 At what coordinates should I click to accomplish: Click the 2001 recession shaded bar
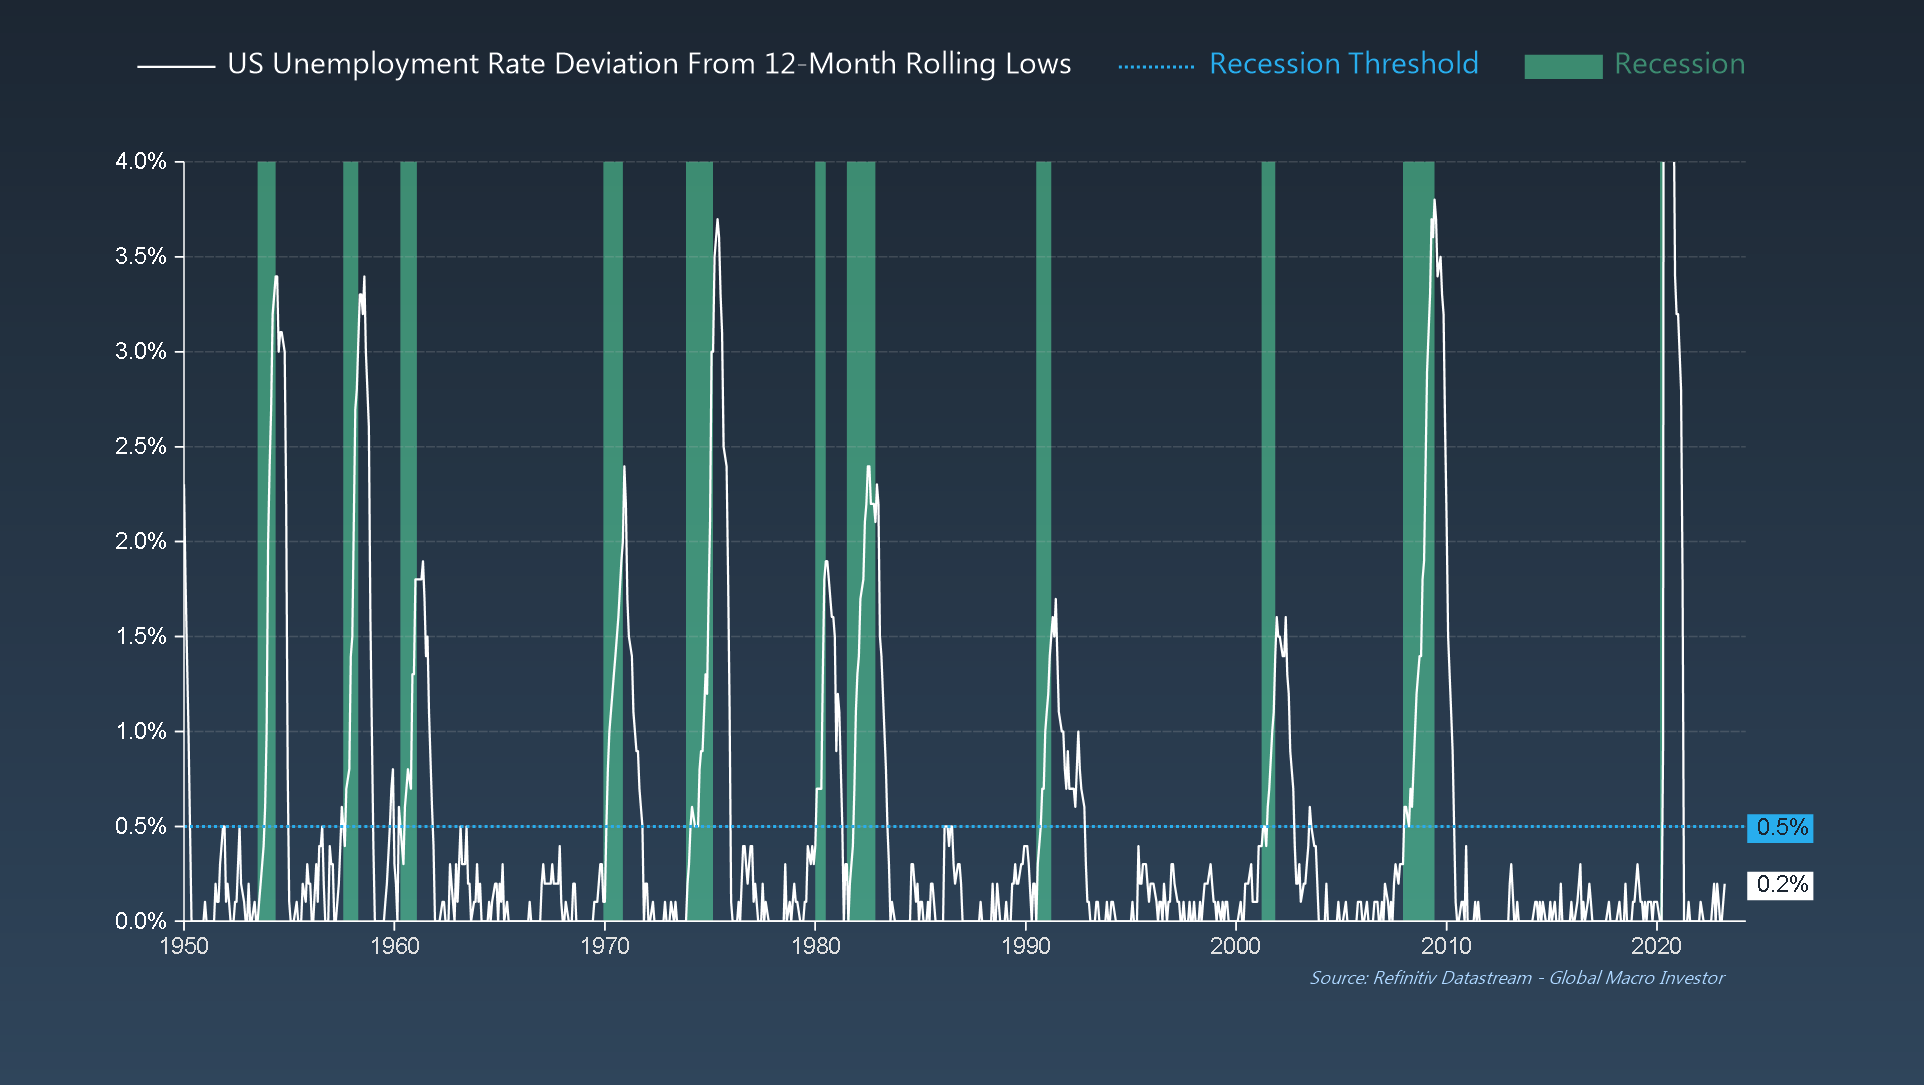pyautogui.click(x=1268, y=540)
